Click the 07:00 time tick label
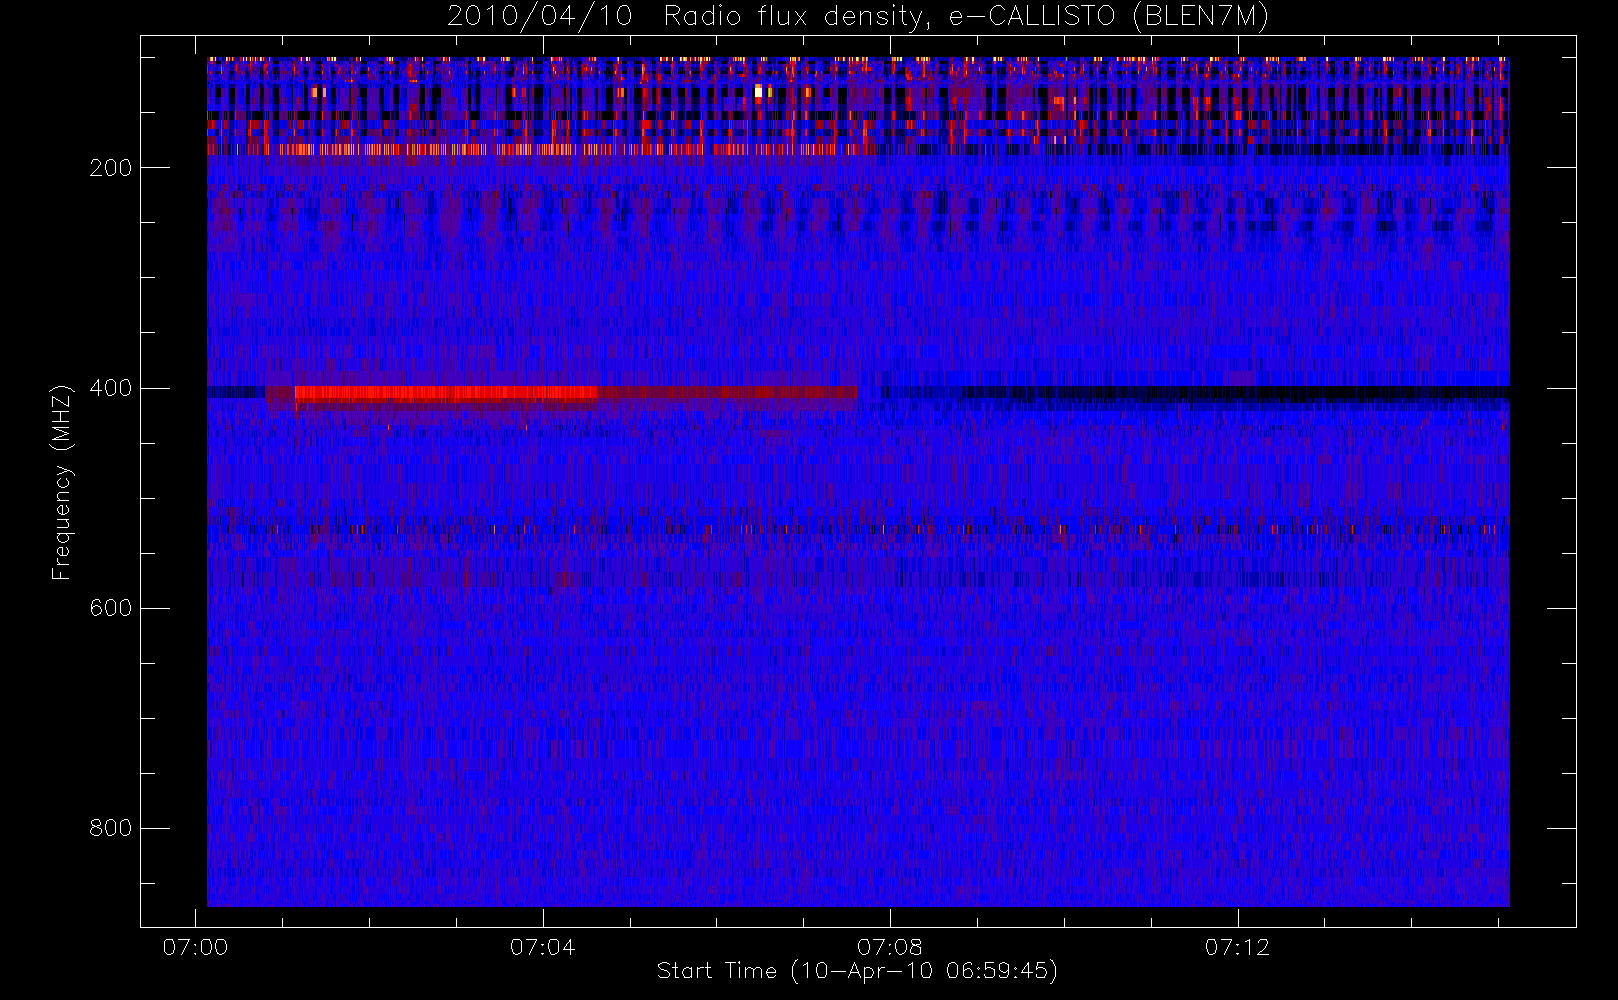Viewport: 1618px width, 1000px height. click(x=195, y=947)
